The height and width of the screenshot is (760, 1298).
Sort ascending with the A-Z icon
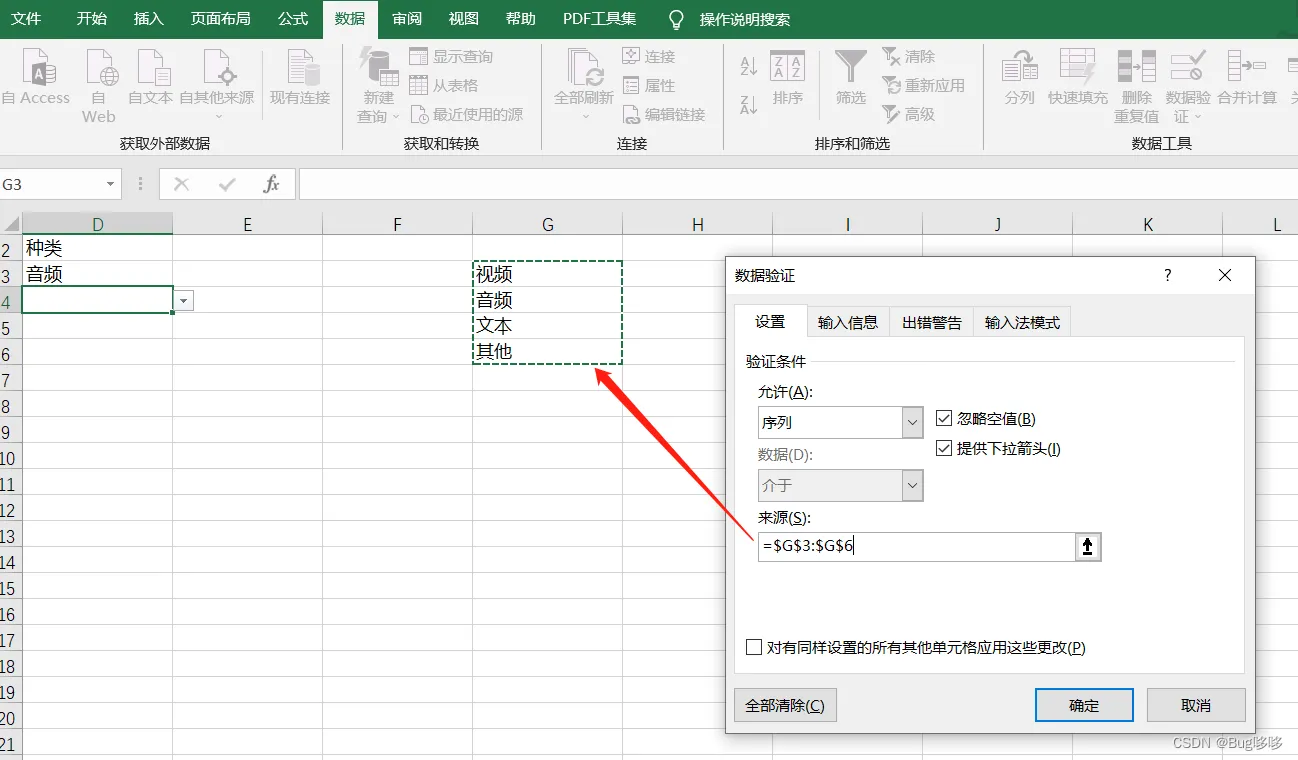[x=748, y=67]
